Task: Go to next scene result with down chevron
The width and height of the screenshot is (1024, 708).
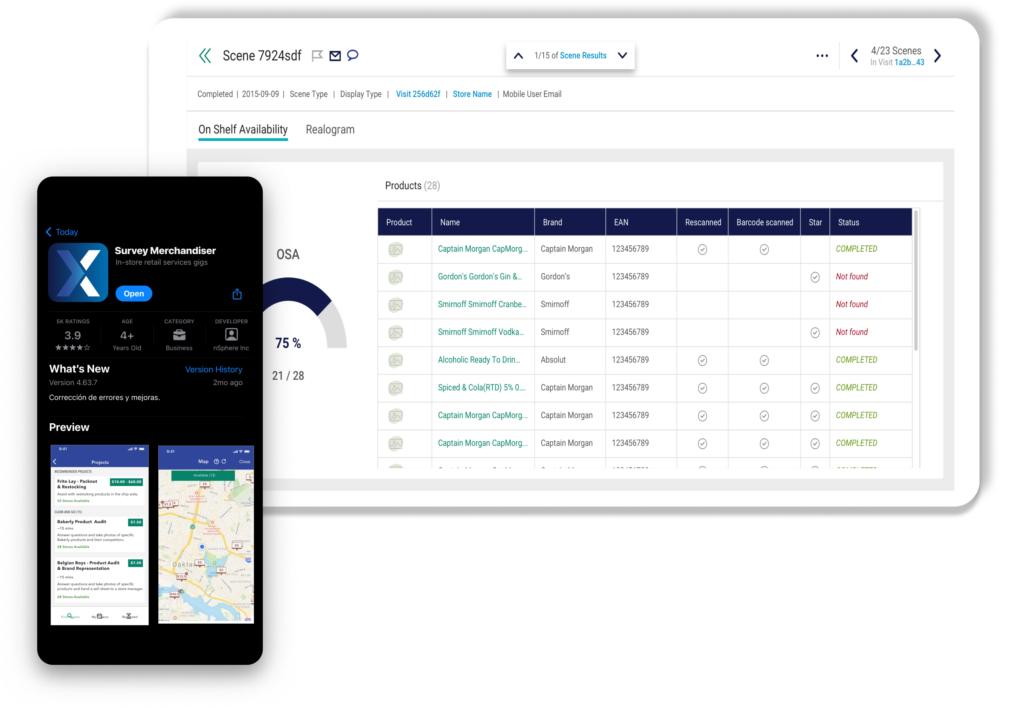Action: [622, 56]
